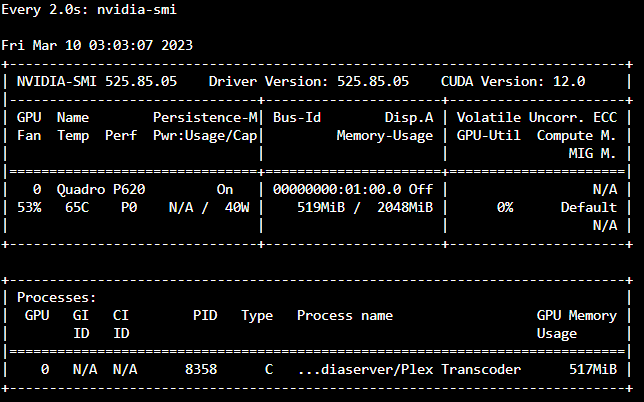This screenshot has height=402, width=644.
Task: Click the process memory usage '517MiB'
Action: (x=593, y=370)
